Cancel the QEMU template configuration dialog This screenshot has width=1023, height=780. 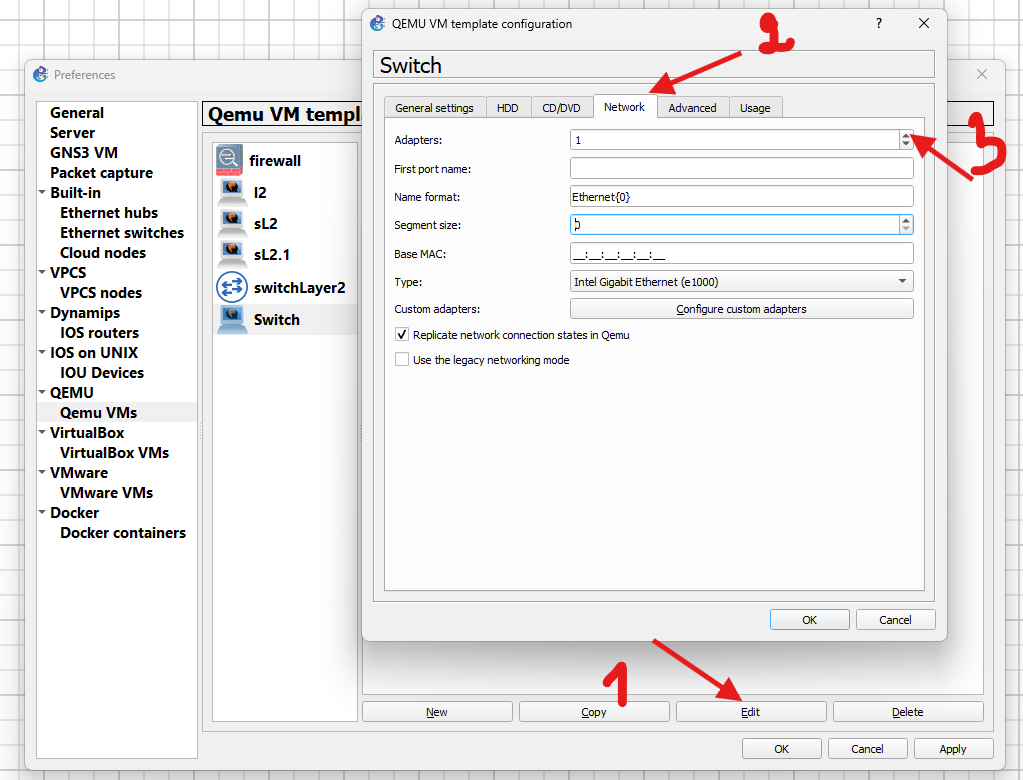click(x=895, y=620)
